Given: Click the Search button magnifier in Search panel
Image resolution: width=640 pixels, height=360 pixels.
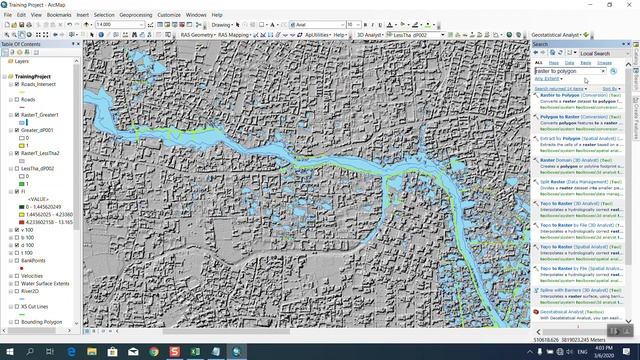Looking at the screenshot, I should tap(613, 71).
